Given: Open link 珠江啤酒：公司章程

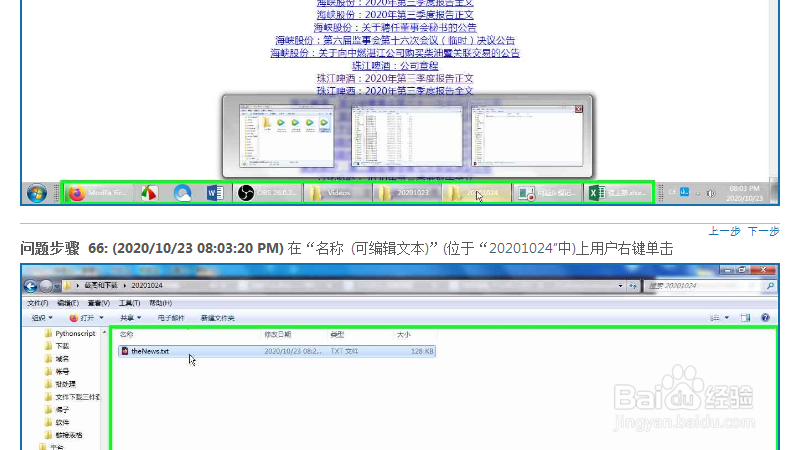Looking at the screenshot, I should (395, 66).
